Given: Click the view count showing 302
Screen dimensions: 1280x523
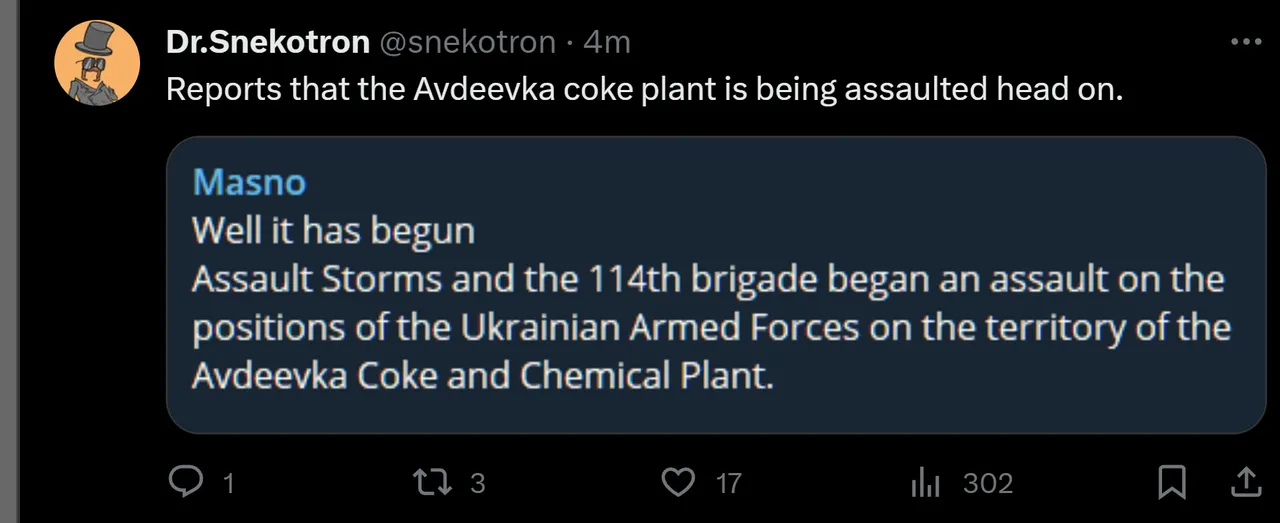Looking at the screenshot, I should pos(988,484).
